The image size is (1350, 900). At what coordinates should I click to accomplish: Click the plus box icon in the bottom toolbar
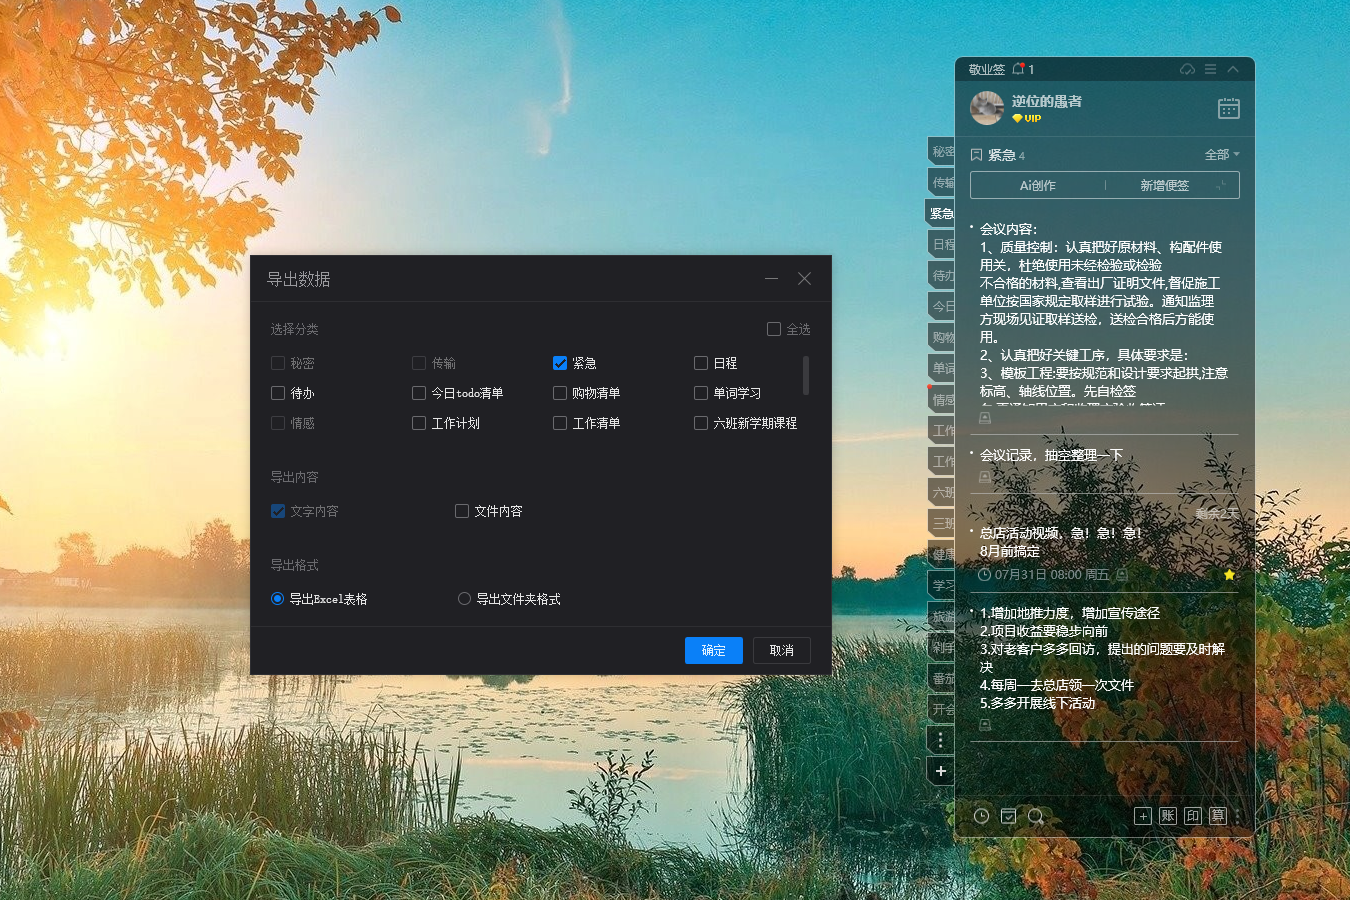click(1143, 816)
